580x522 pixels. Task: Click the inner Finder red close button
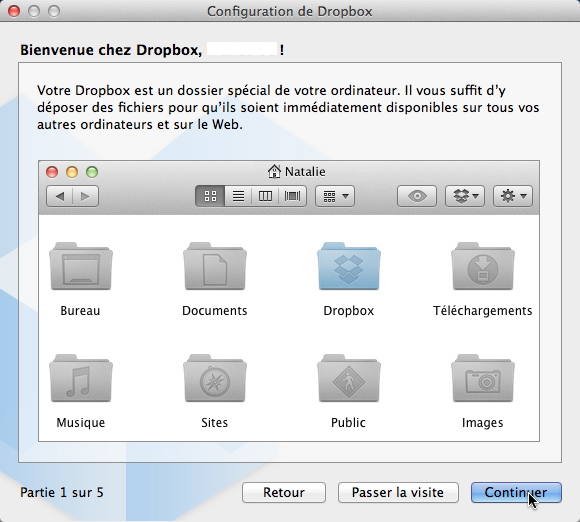52,172
